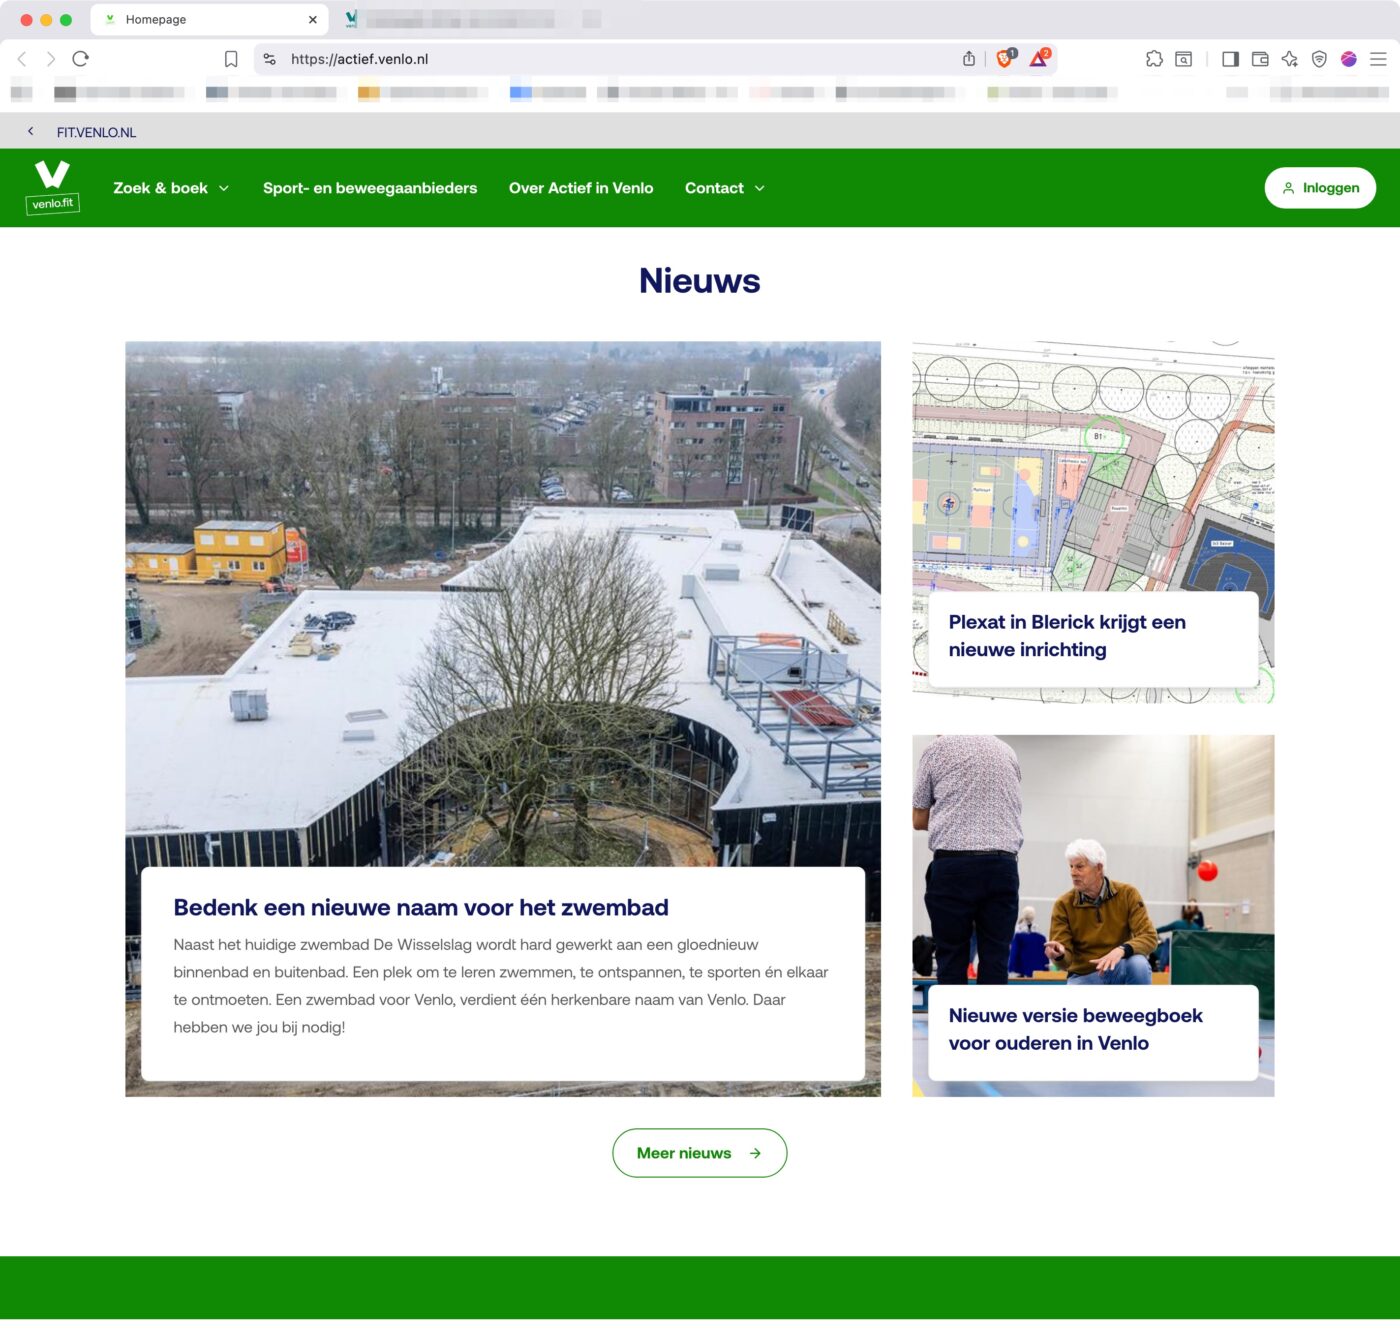Go back to FIT.VENLO.NL
Viewport: 1400px width, 1335px height.
tap(95, 132)
